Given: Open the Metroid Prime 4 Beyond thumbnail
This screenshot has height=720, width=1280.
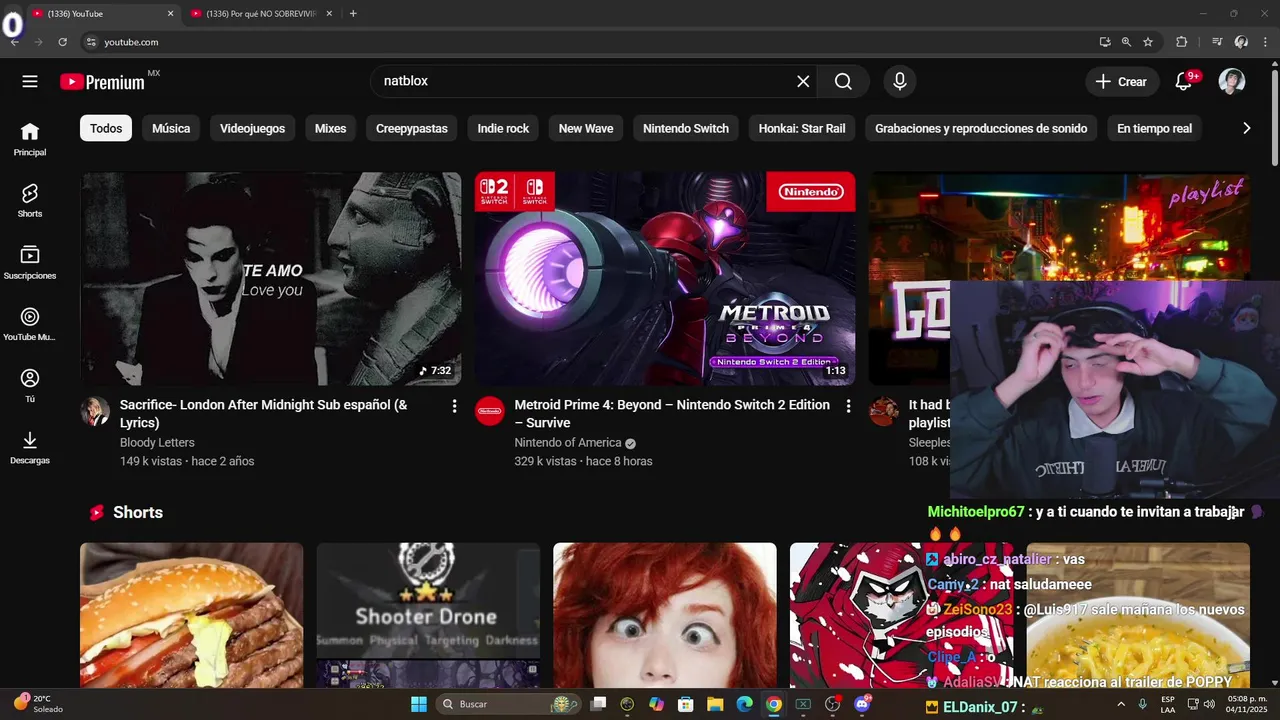Looking at the screenshot, I should click(665, 279).
